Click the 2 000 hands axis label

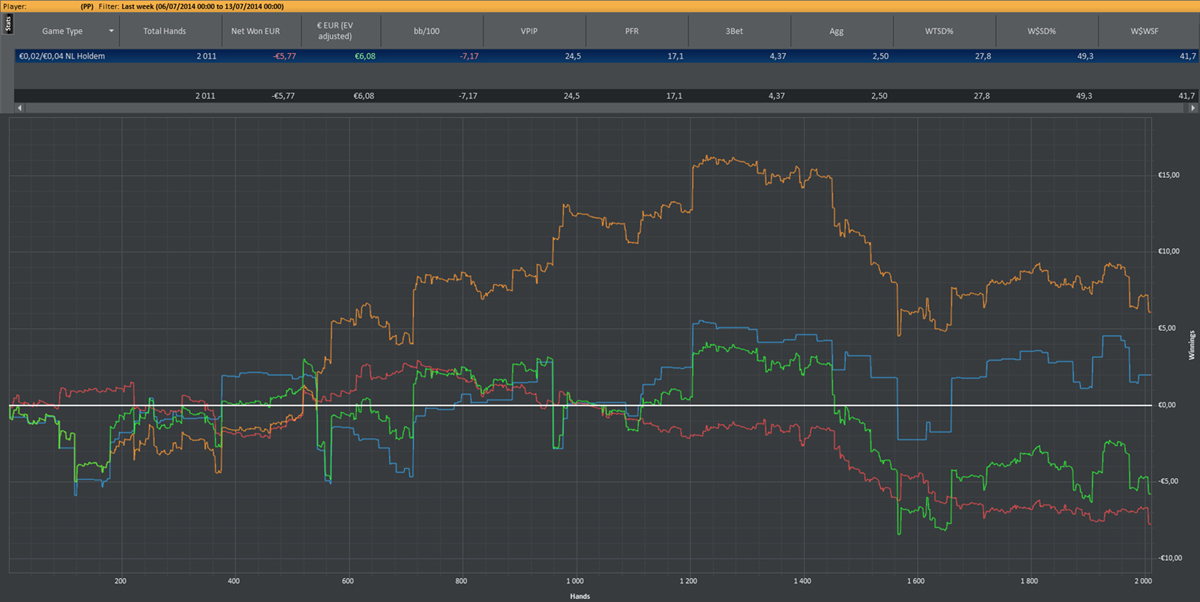pos(1142,580)
